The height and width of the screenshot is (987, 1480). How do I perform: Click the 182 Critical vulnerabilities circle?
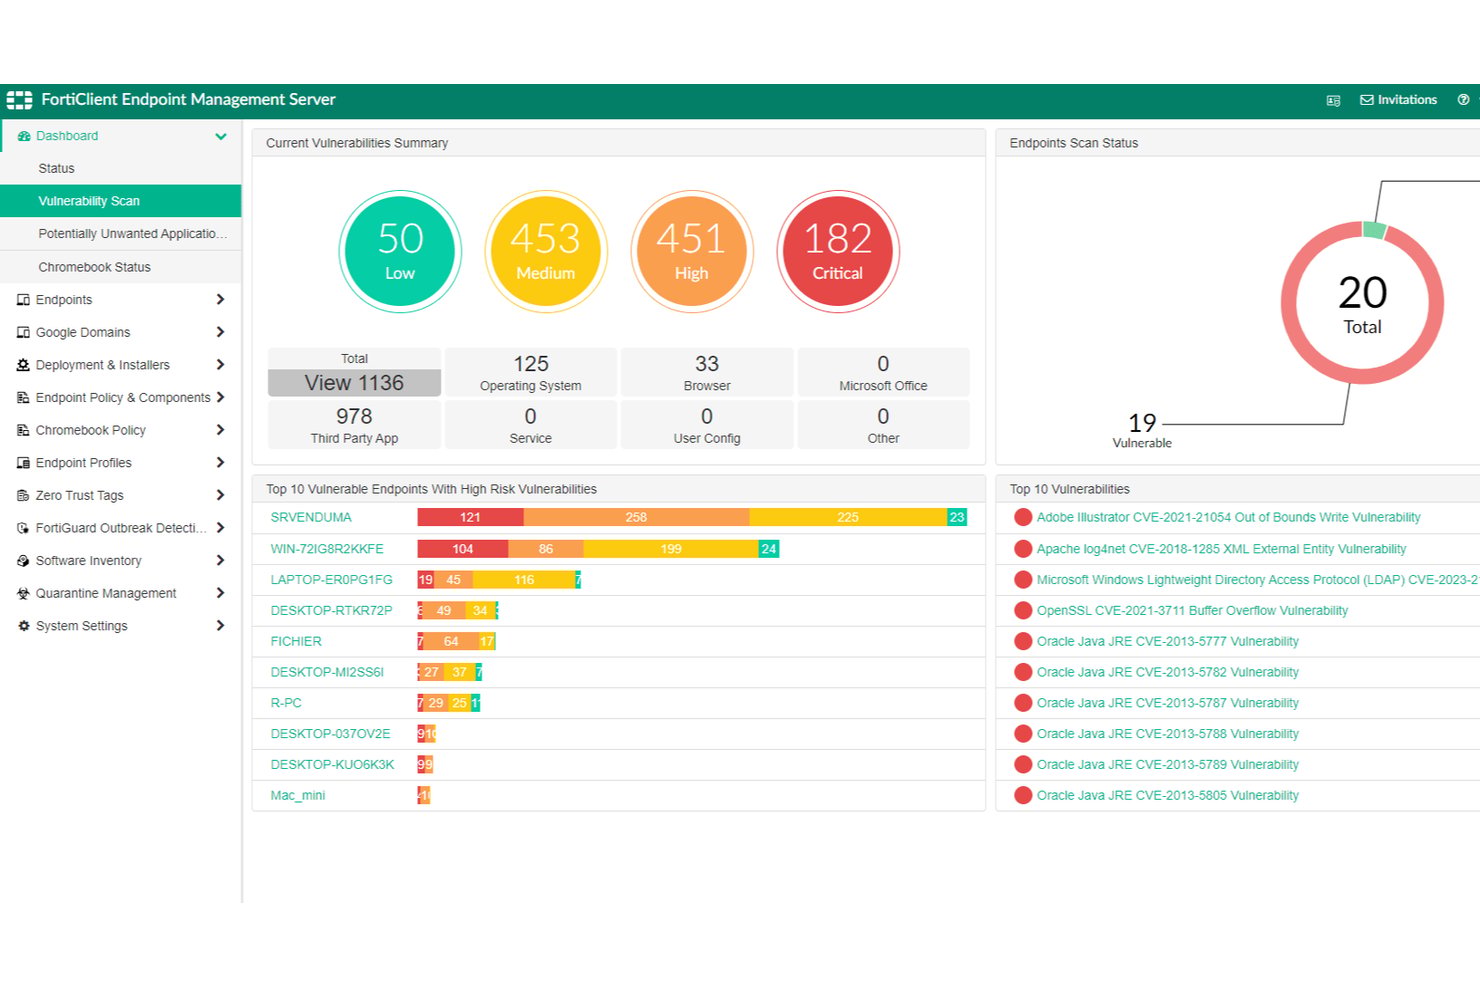coord(838,251)
